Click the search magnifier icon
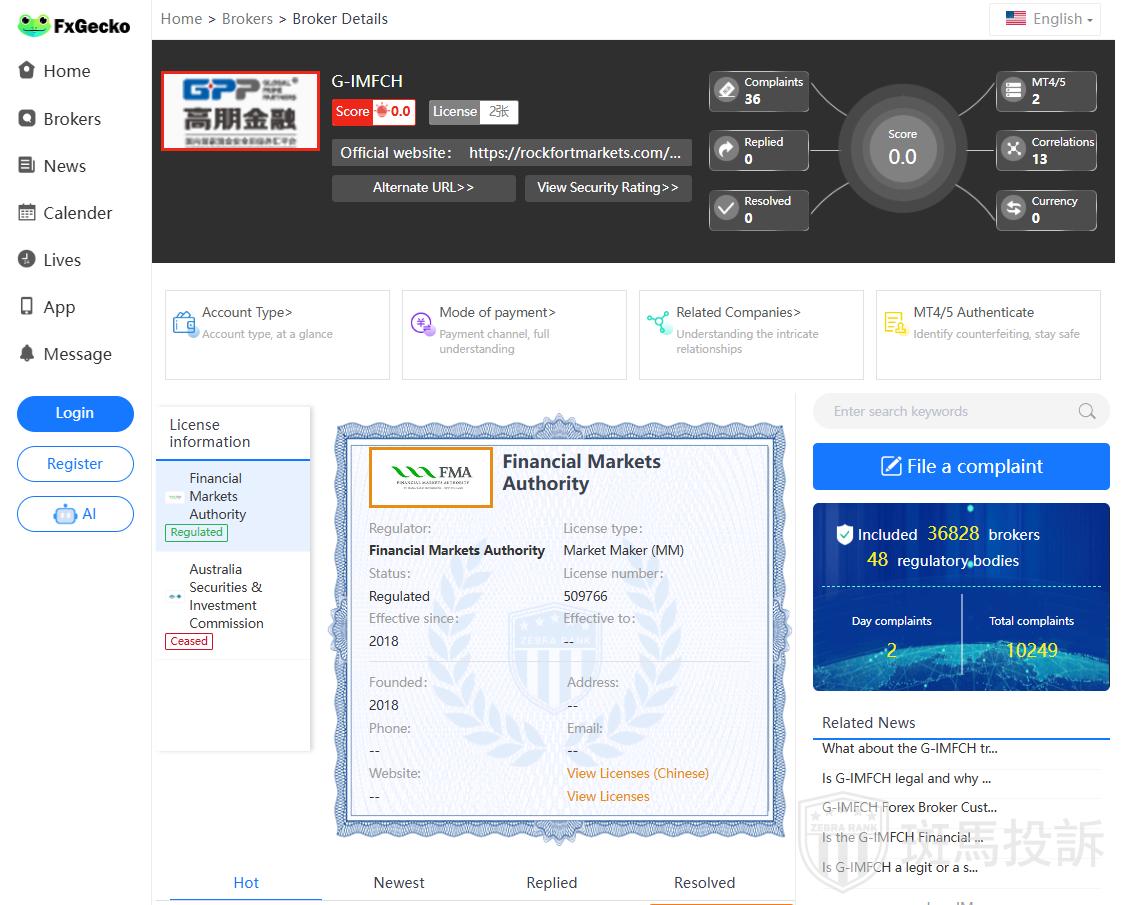1123x905 pixels. point(1087,411)
